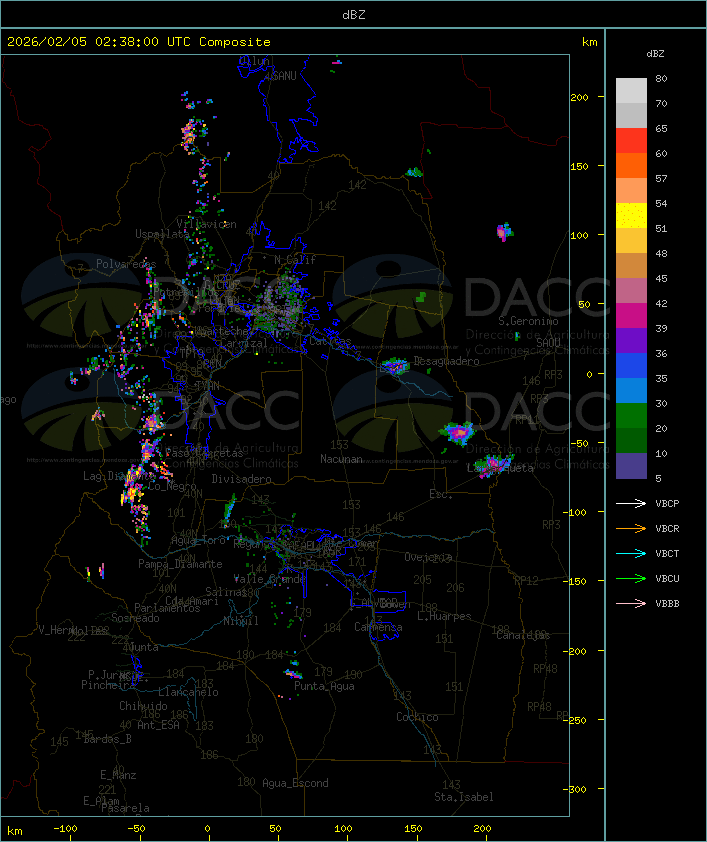707x842 pixels.
Task: Choose the tan 45-48 dBZ swatch
Action: [631, 265]
